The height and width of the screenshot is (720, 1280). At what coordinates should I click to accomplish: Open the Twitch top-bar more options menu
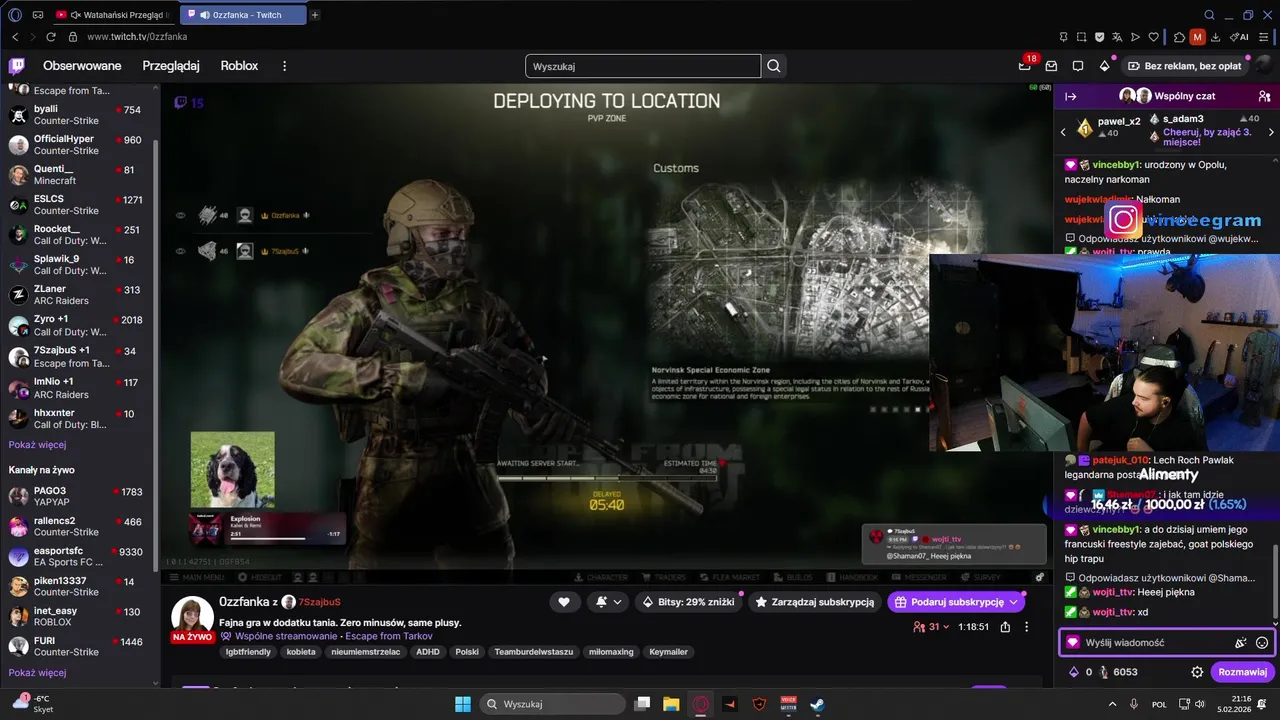pyautogui.click(x=284, y=66)
